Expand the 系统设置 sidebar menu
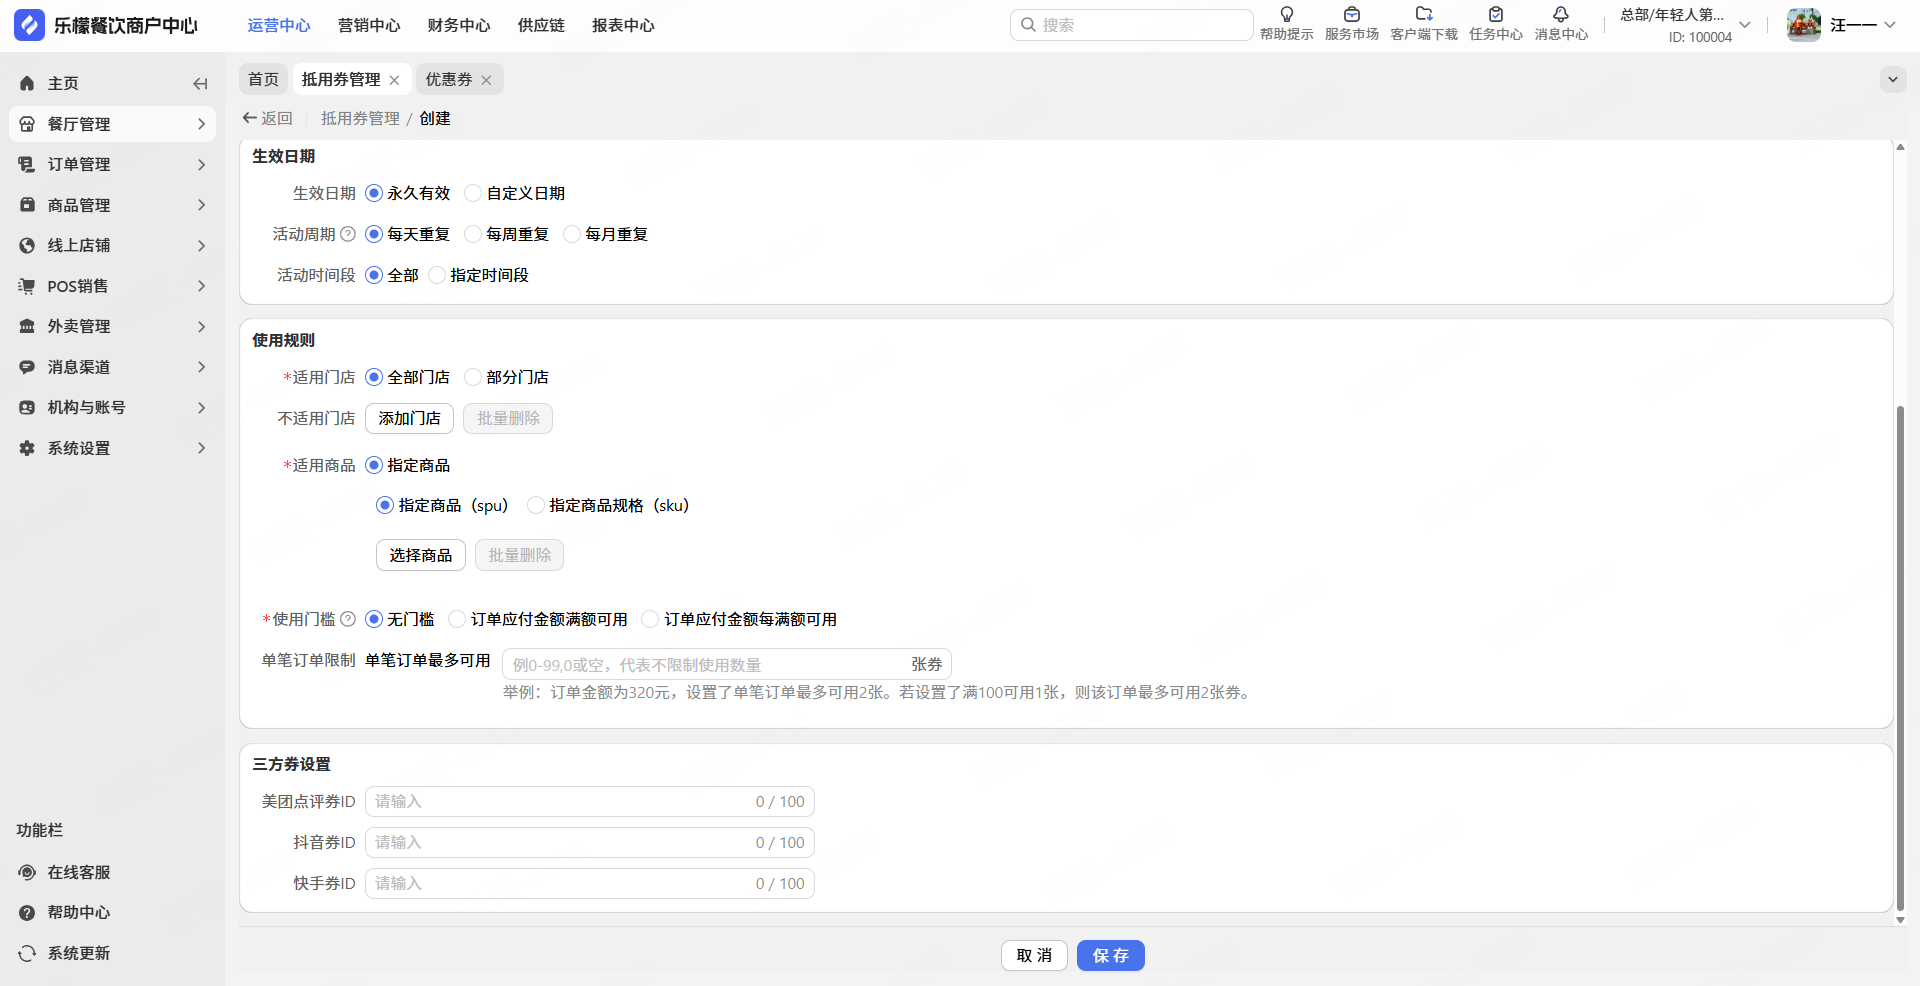Viewport: 1920px width, 986px height. coord(112,448)
